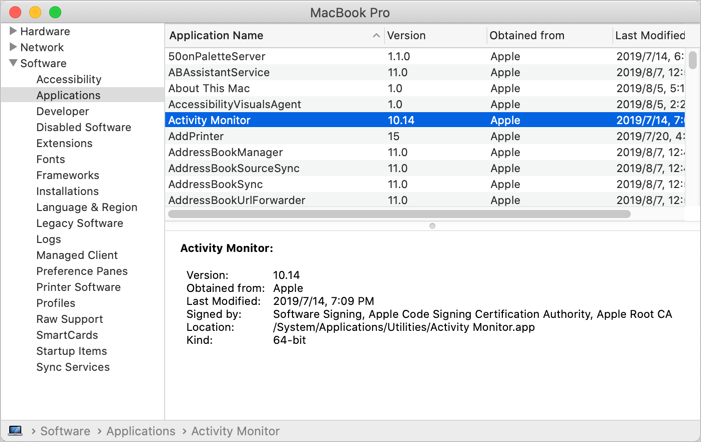The width and height of the screenshot is (701, 442).
Task: Click Applications in the bottom path bar
Action: click(x=140, y=431)
